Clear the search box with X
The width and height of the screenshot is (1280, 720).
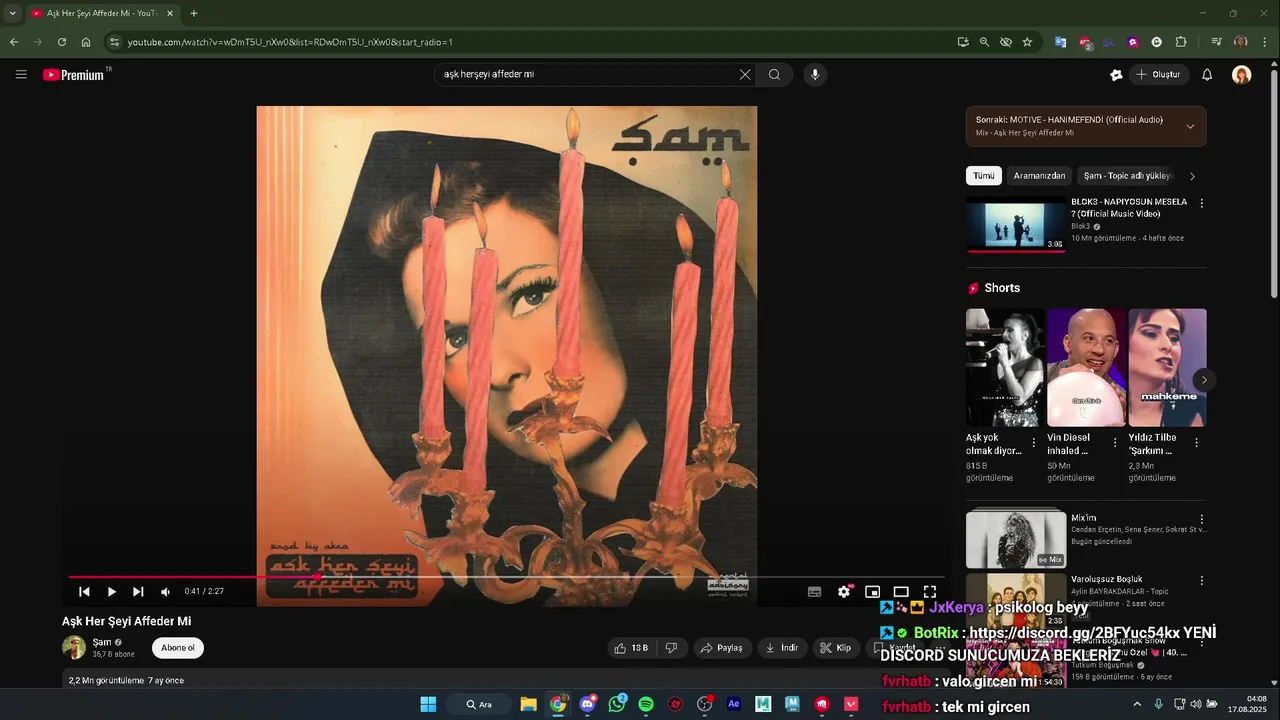tap(745, 74)
